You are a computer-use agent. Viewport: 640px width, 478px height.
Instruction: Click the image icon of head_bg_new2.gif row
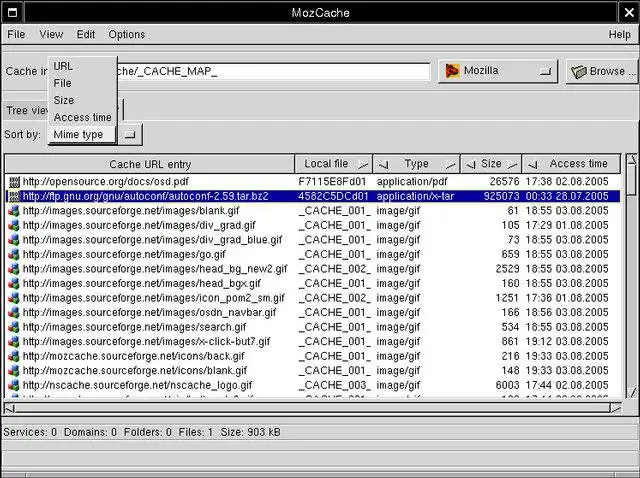[14, 269]
